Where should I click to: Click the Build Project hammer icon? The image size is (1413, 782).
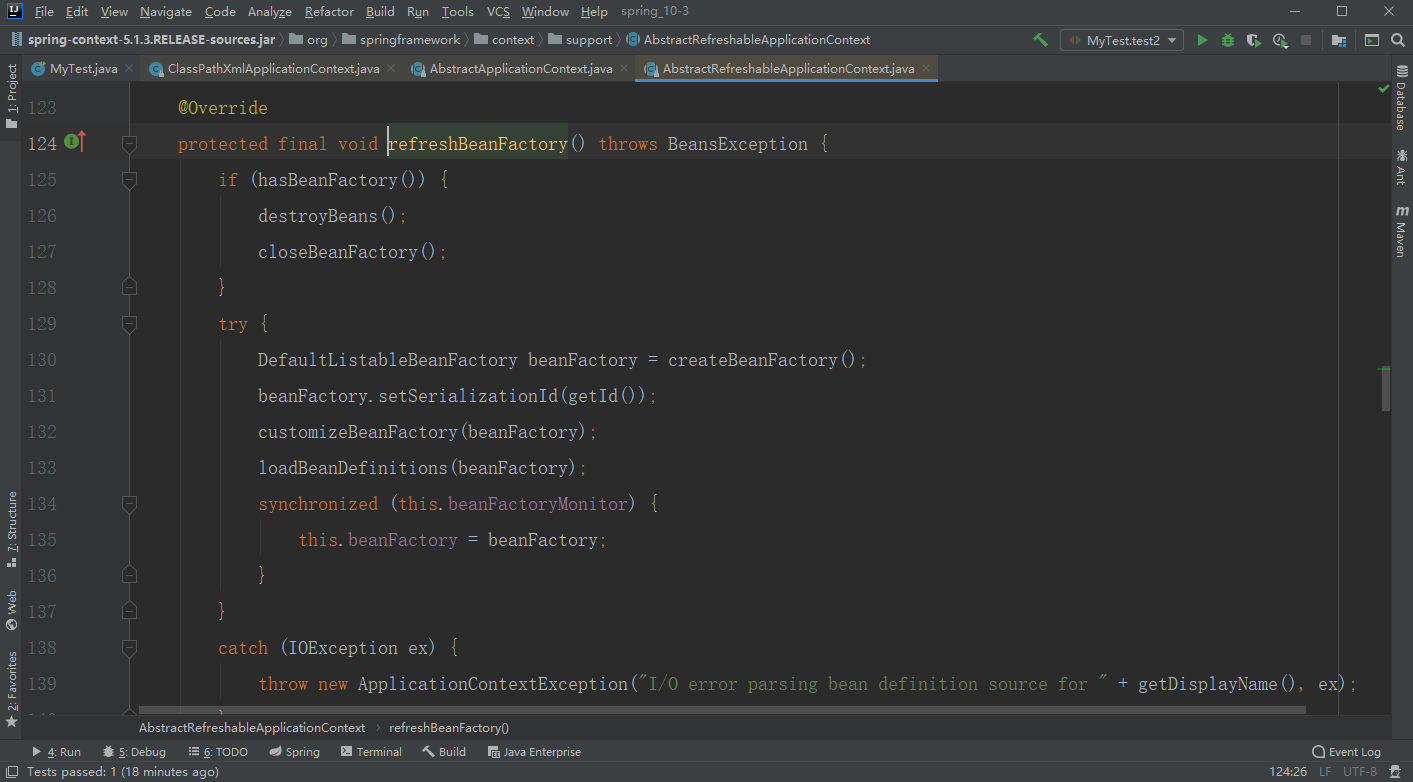pyautogui.click(x=1040, y=40)
